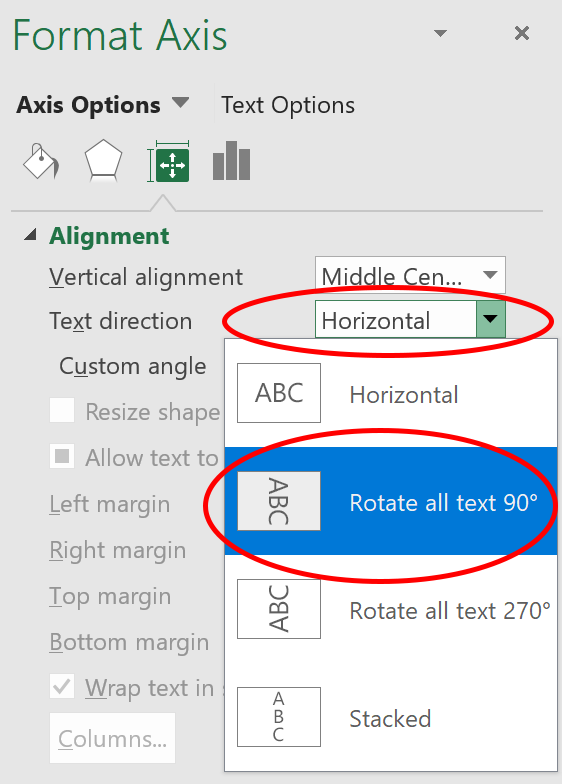
Task: Switch to the Text Options tab
Action: (288, 106)
